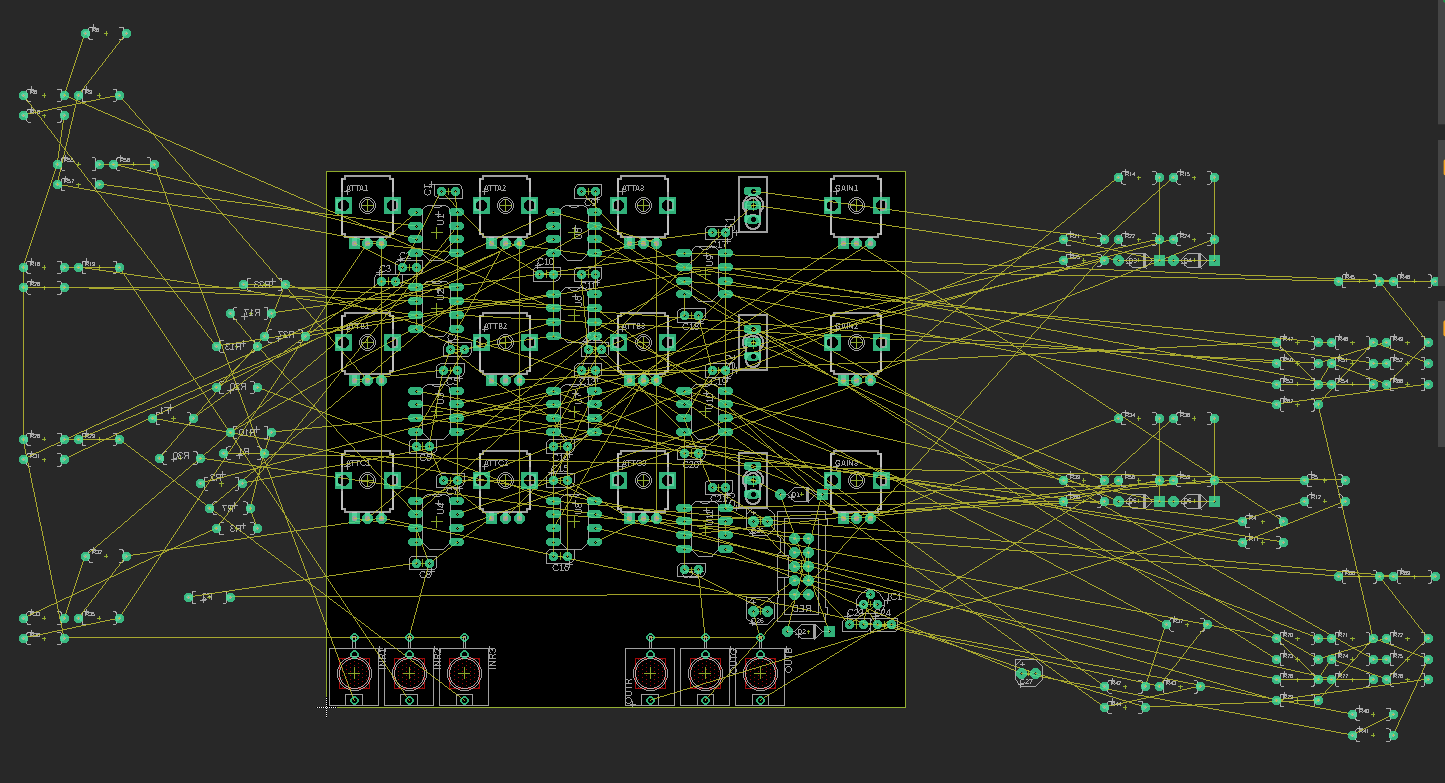Select the ATTA1 potentiometer footprint
Screen dimensions: 1445x783
tap(367, 210)
